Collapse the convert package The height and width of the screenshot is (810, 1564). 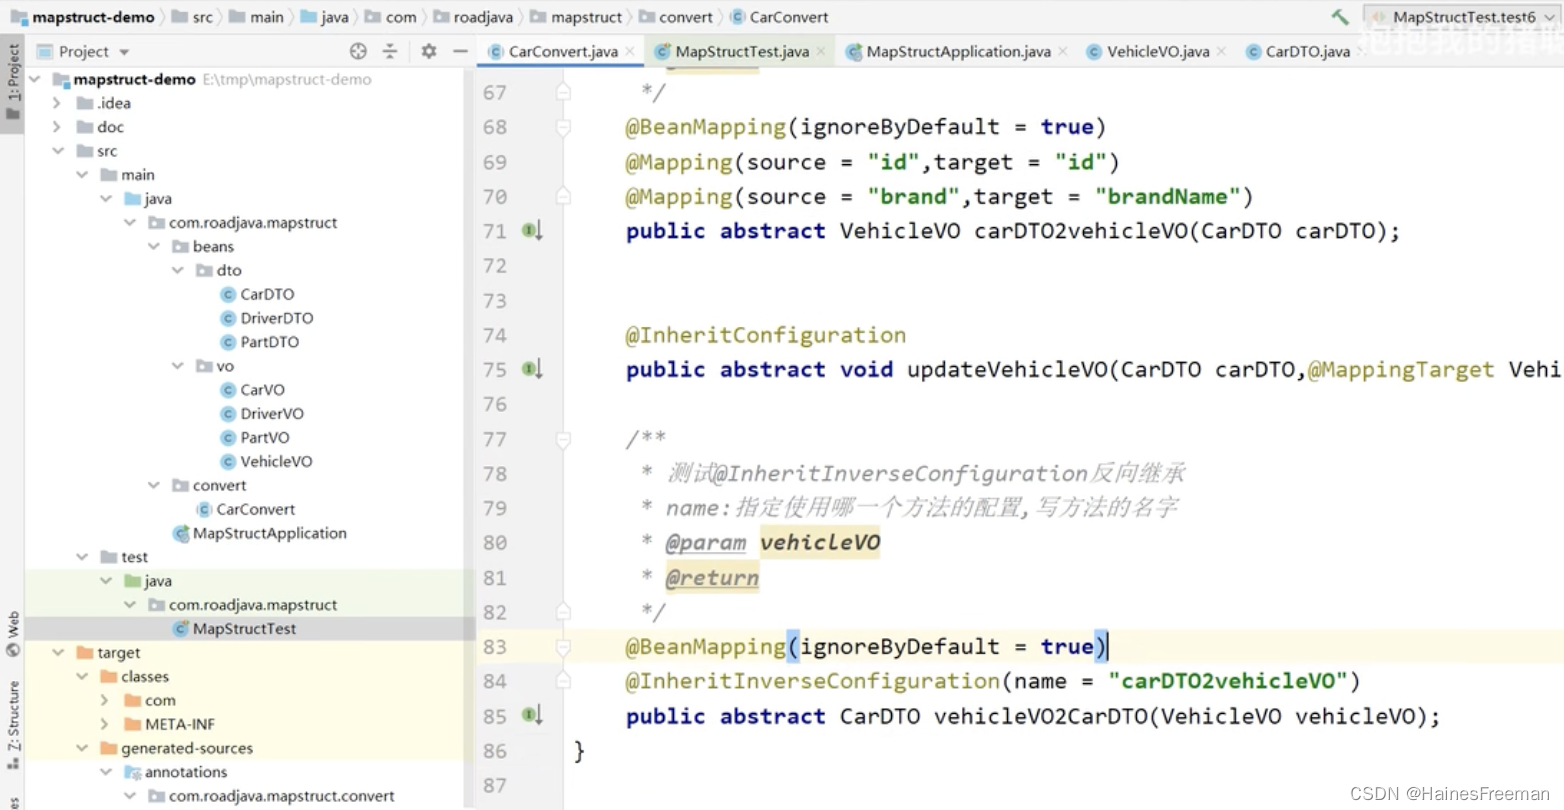click(x=154, y=485)
